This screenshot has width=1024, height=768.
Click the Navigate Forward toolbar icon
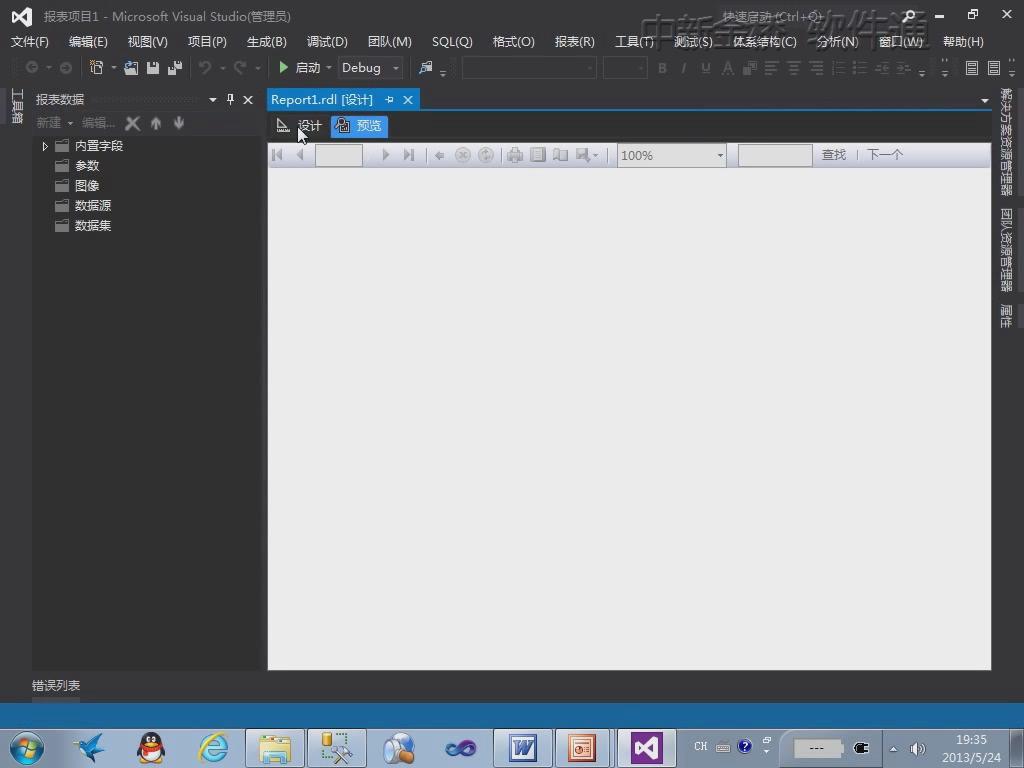pos(65,67)
